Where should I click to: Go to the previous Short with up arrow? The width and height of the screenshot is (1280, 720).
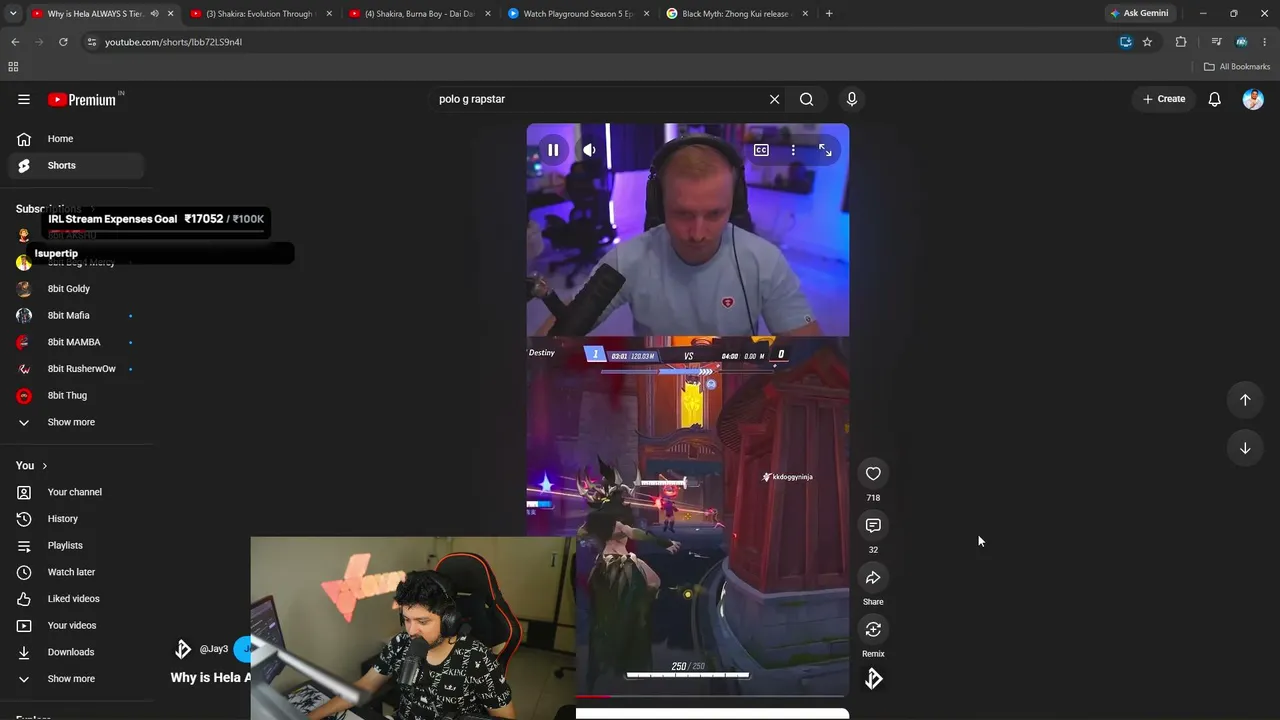1245,400
